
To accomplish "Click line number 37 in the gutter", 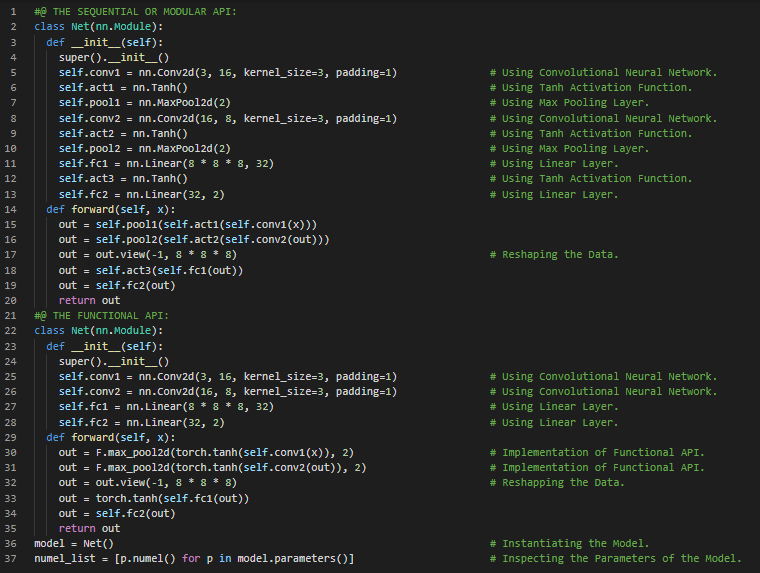I will (x=12, y=558).
